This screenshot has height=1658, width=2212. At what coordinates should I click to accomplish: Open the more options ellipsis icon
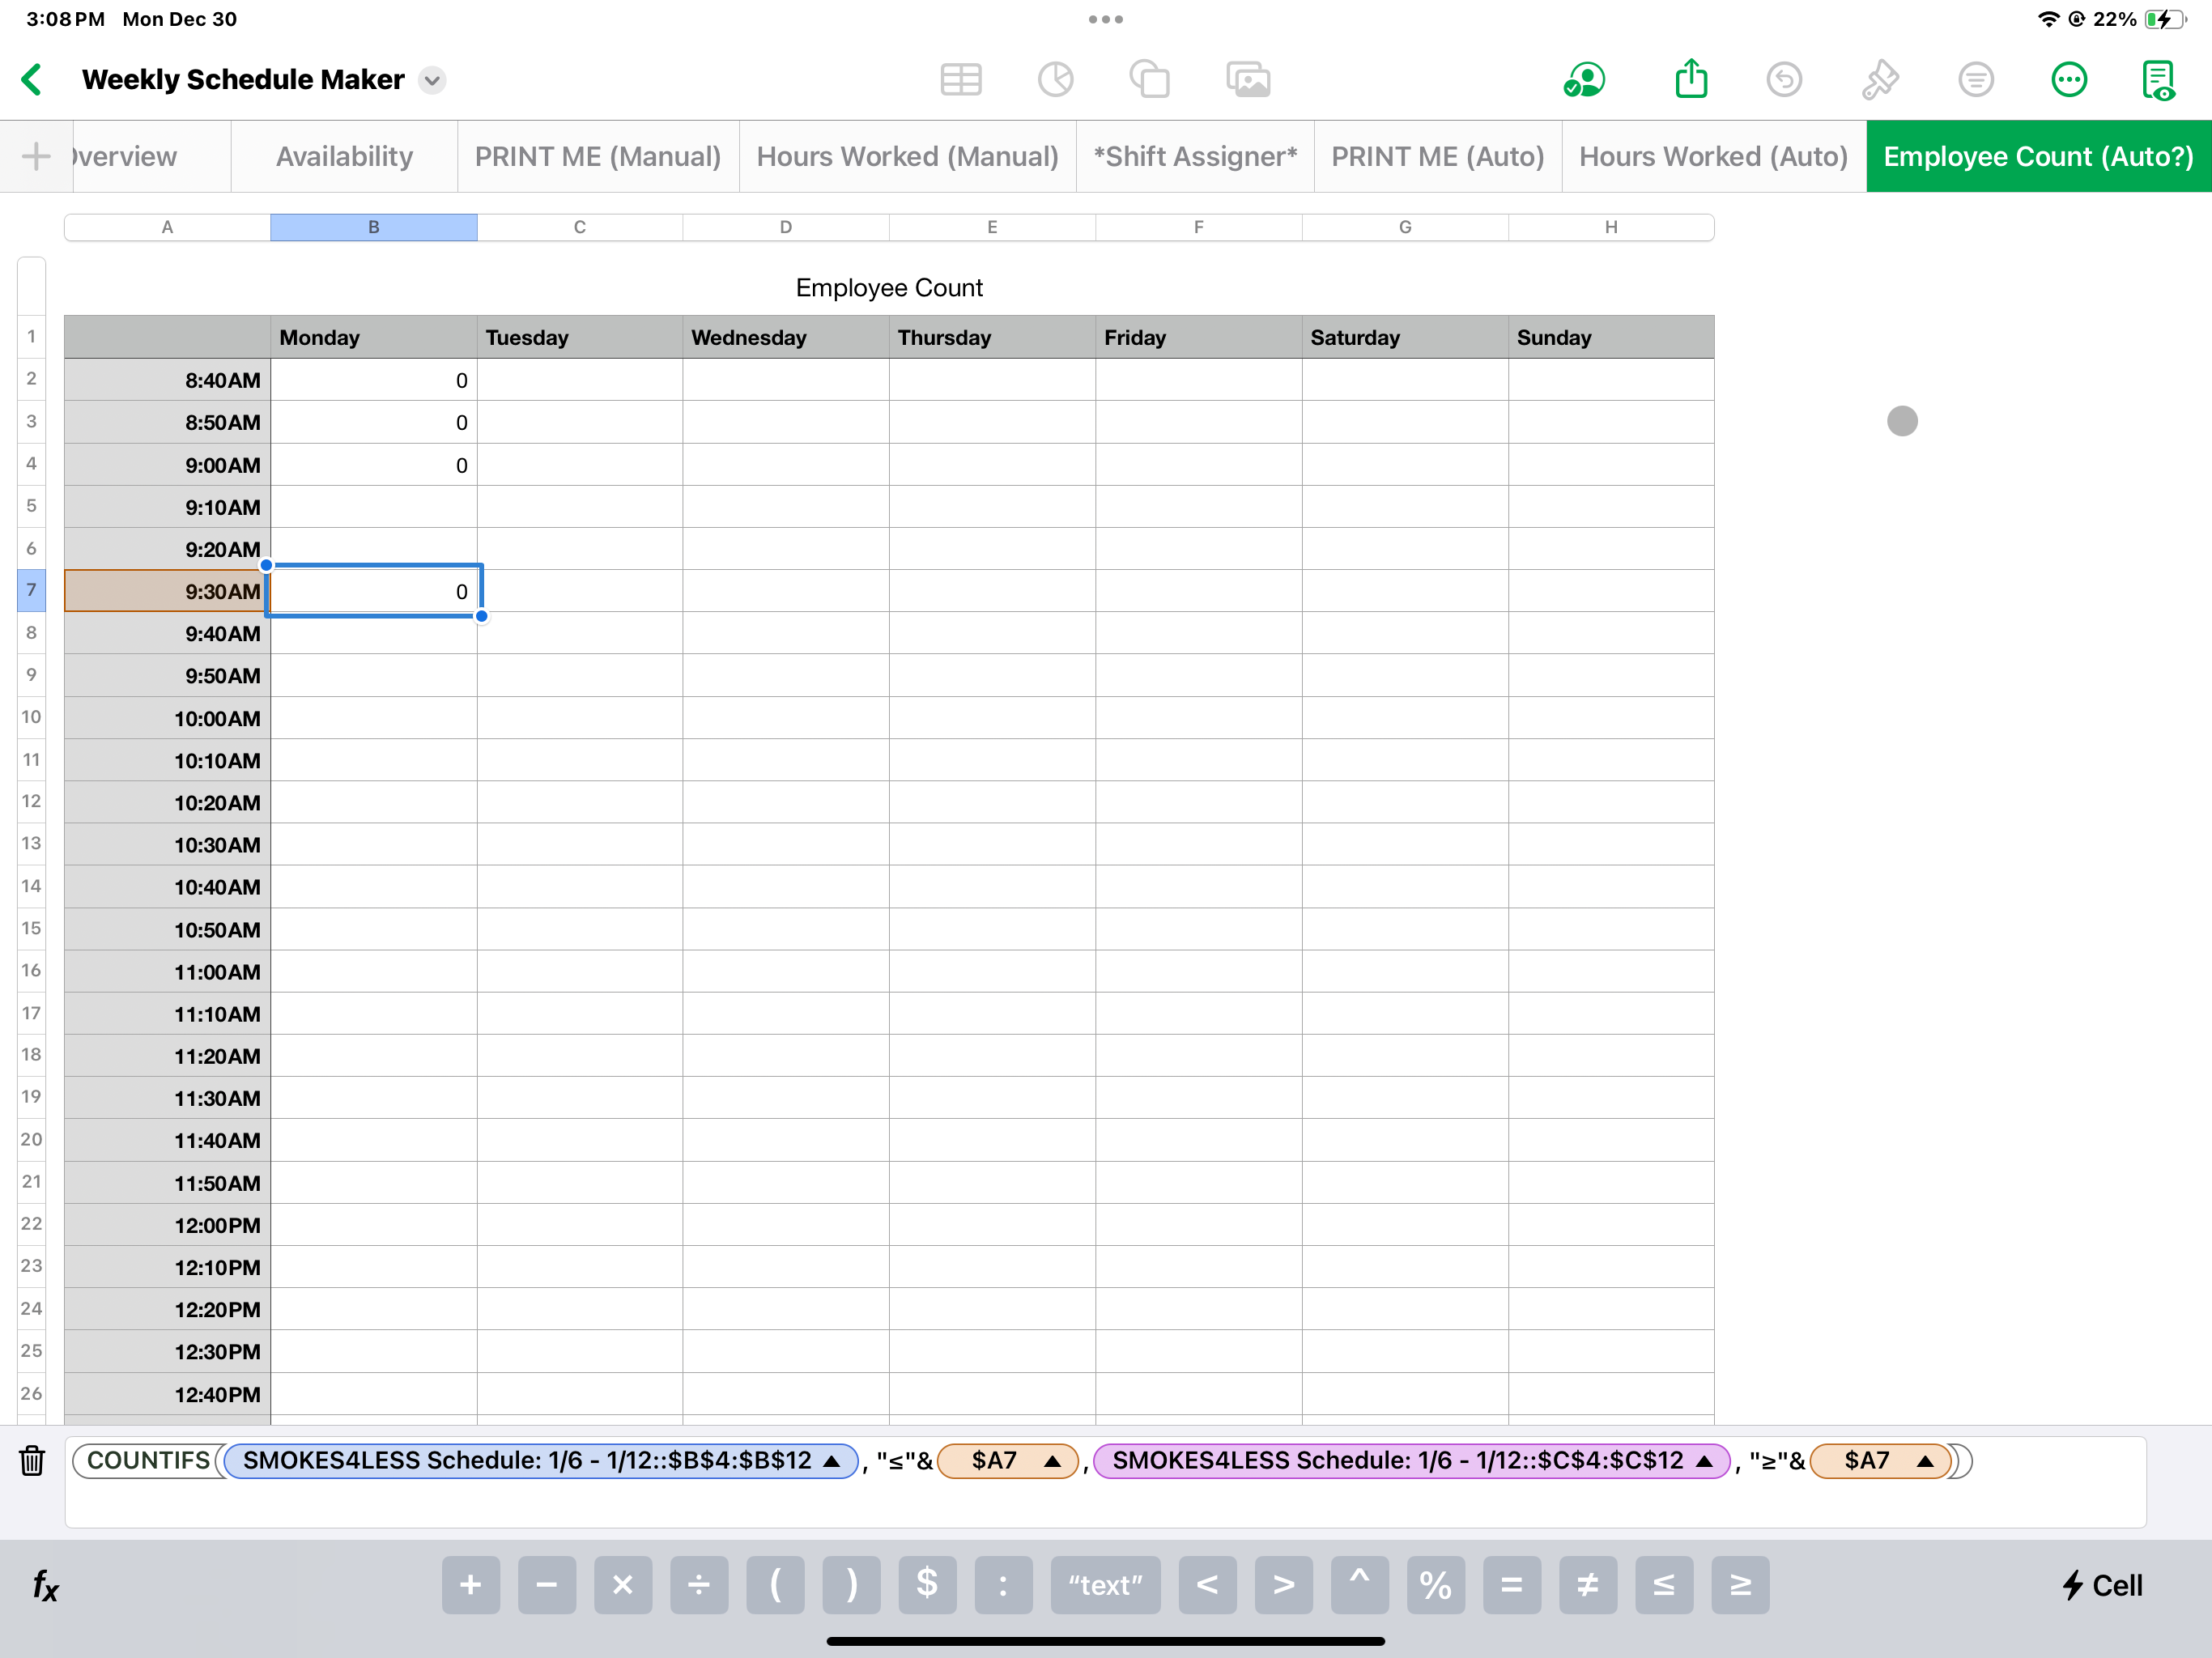pos(2068,80)
